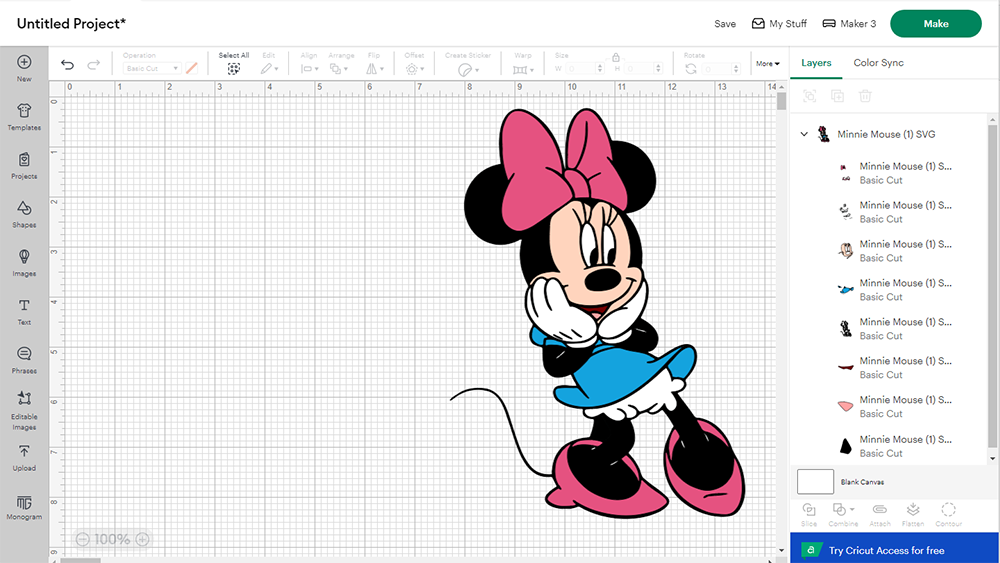
Task: Click the Upload icon in sidebar
Action: (x=24, y=457)
